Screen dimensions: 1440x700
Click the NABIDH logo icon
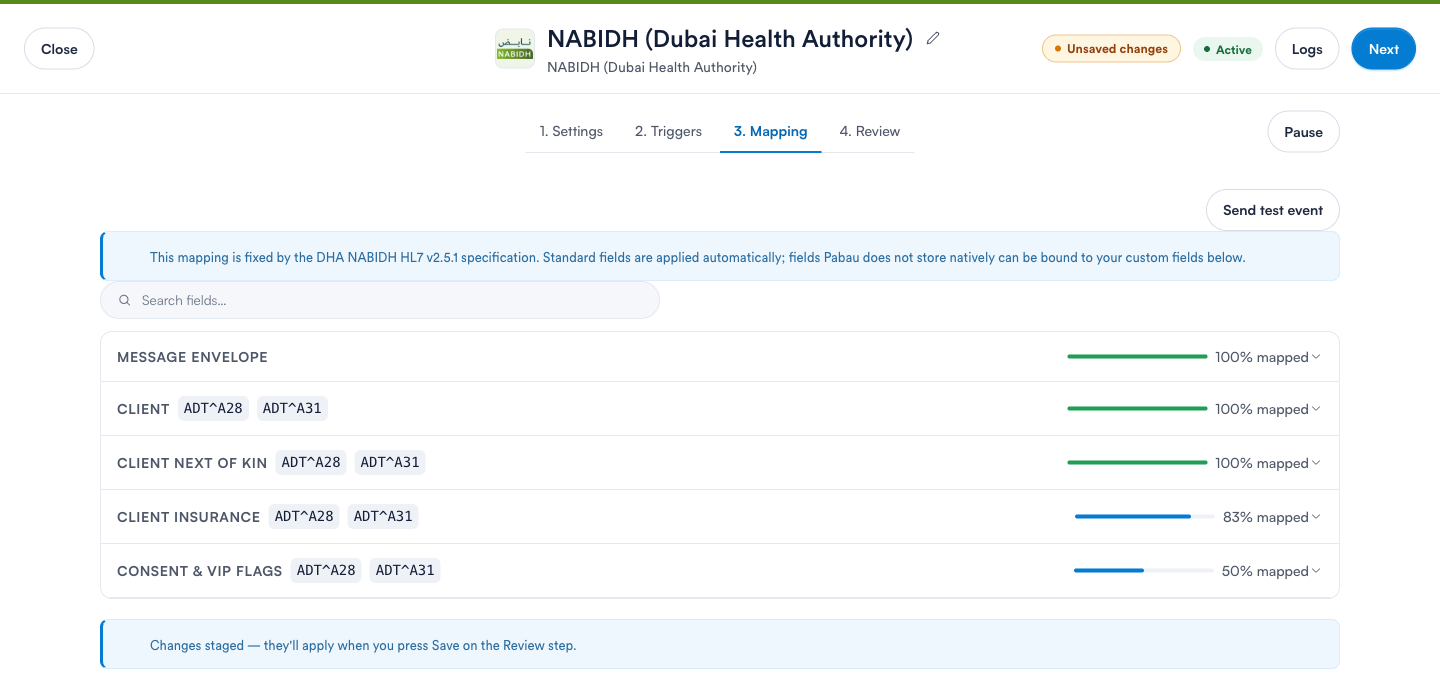pos(515,49)
